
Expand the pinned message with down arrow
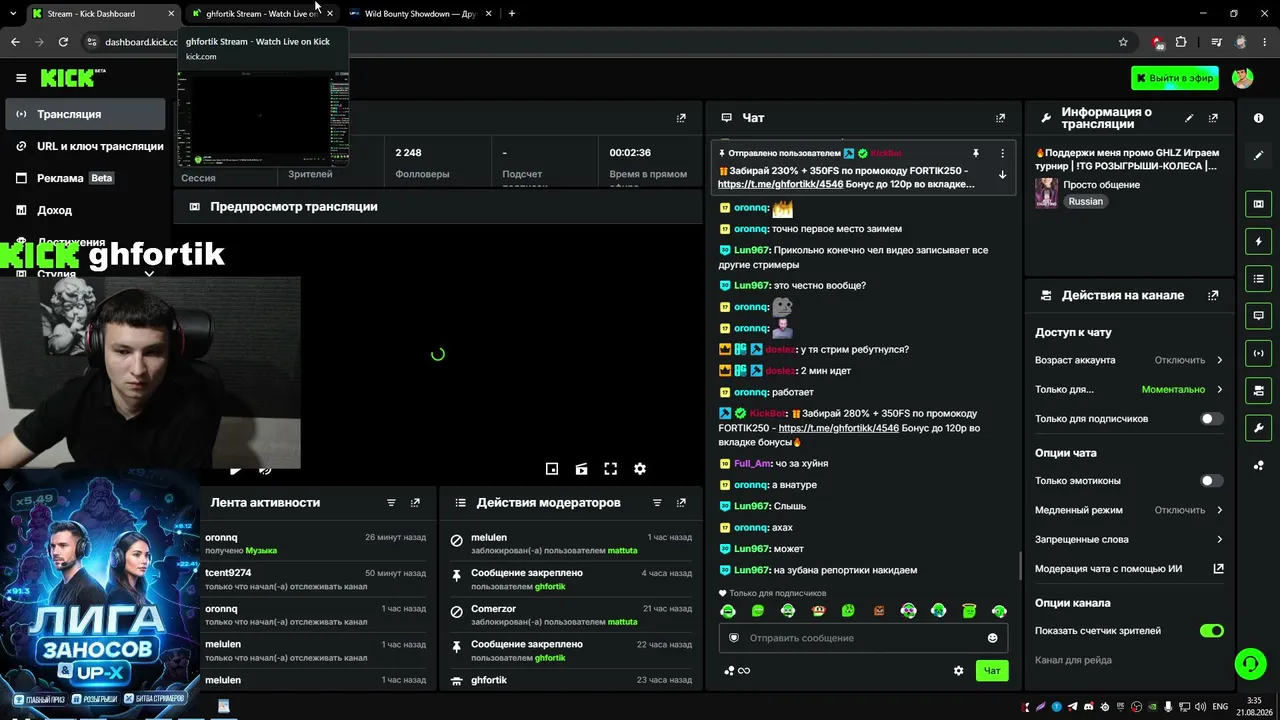pos(1002,175)
